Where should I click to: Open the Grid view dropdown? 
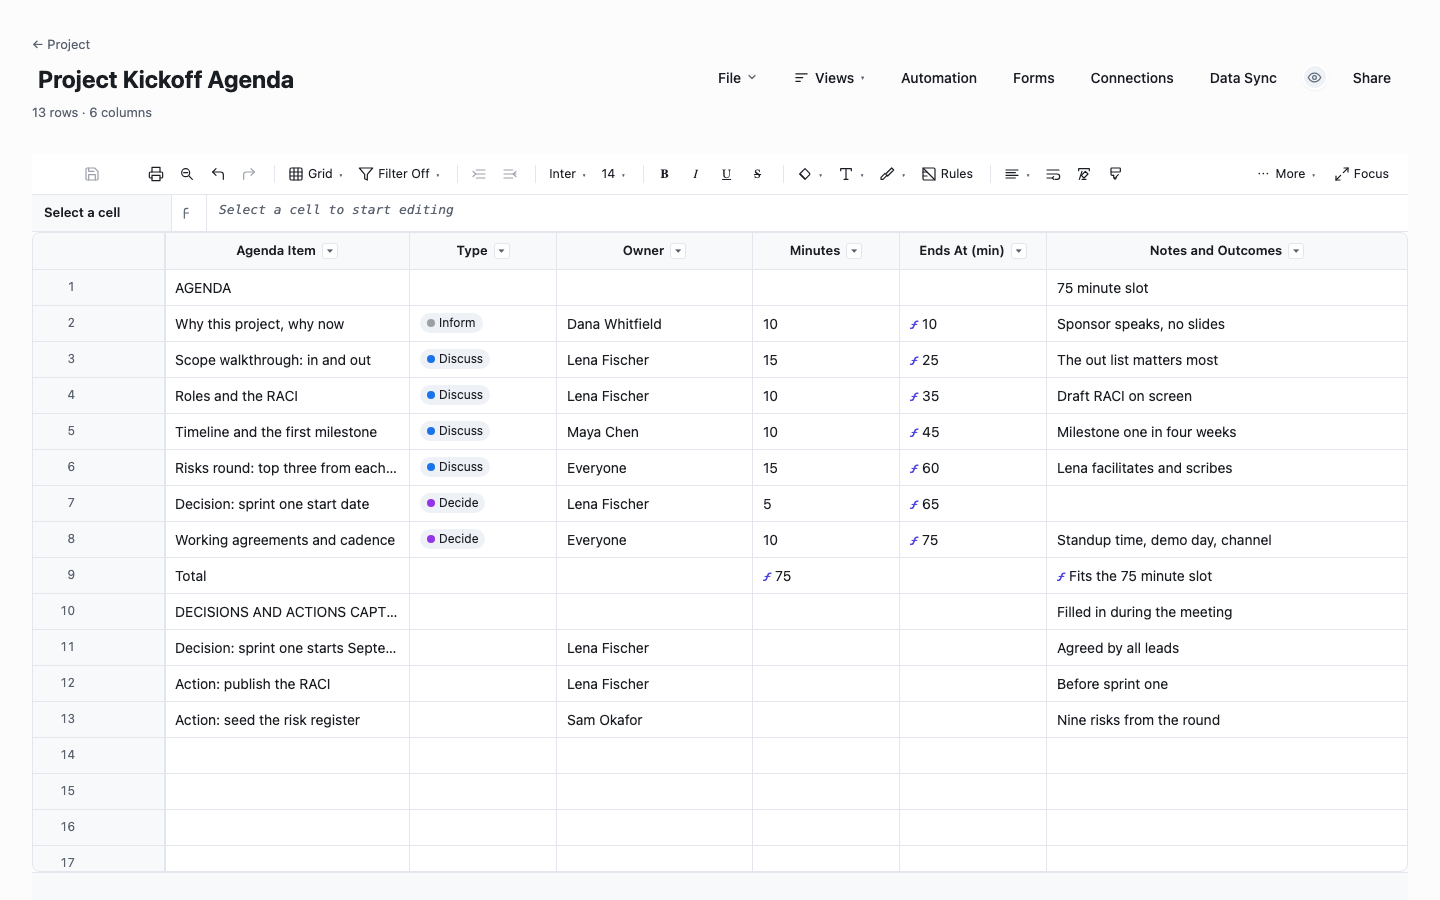coord(316,174)
